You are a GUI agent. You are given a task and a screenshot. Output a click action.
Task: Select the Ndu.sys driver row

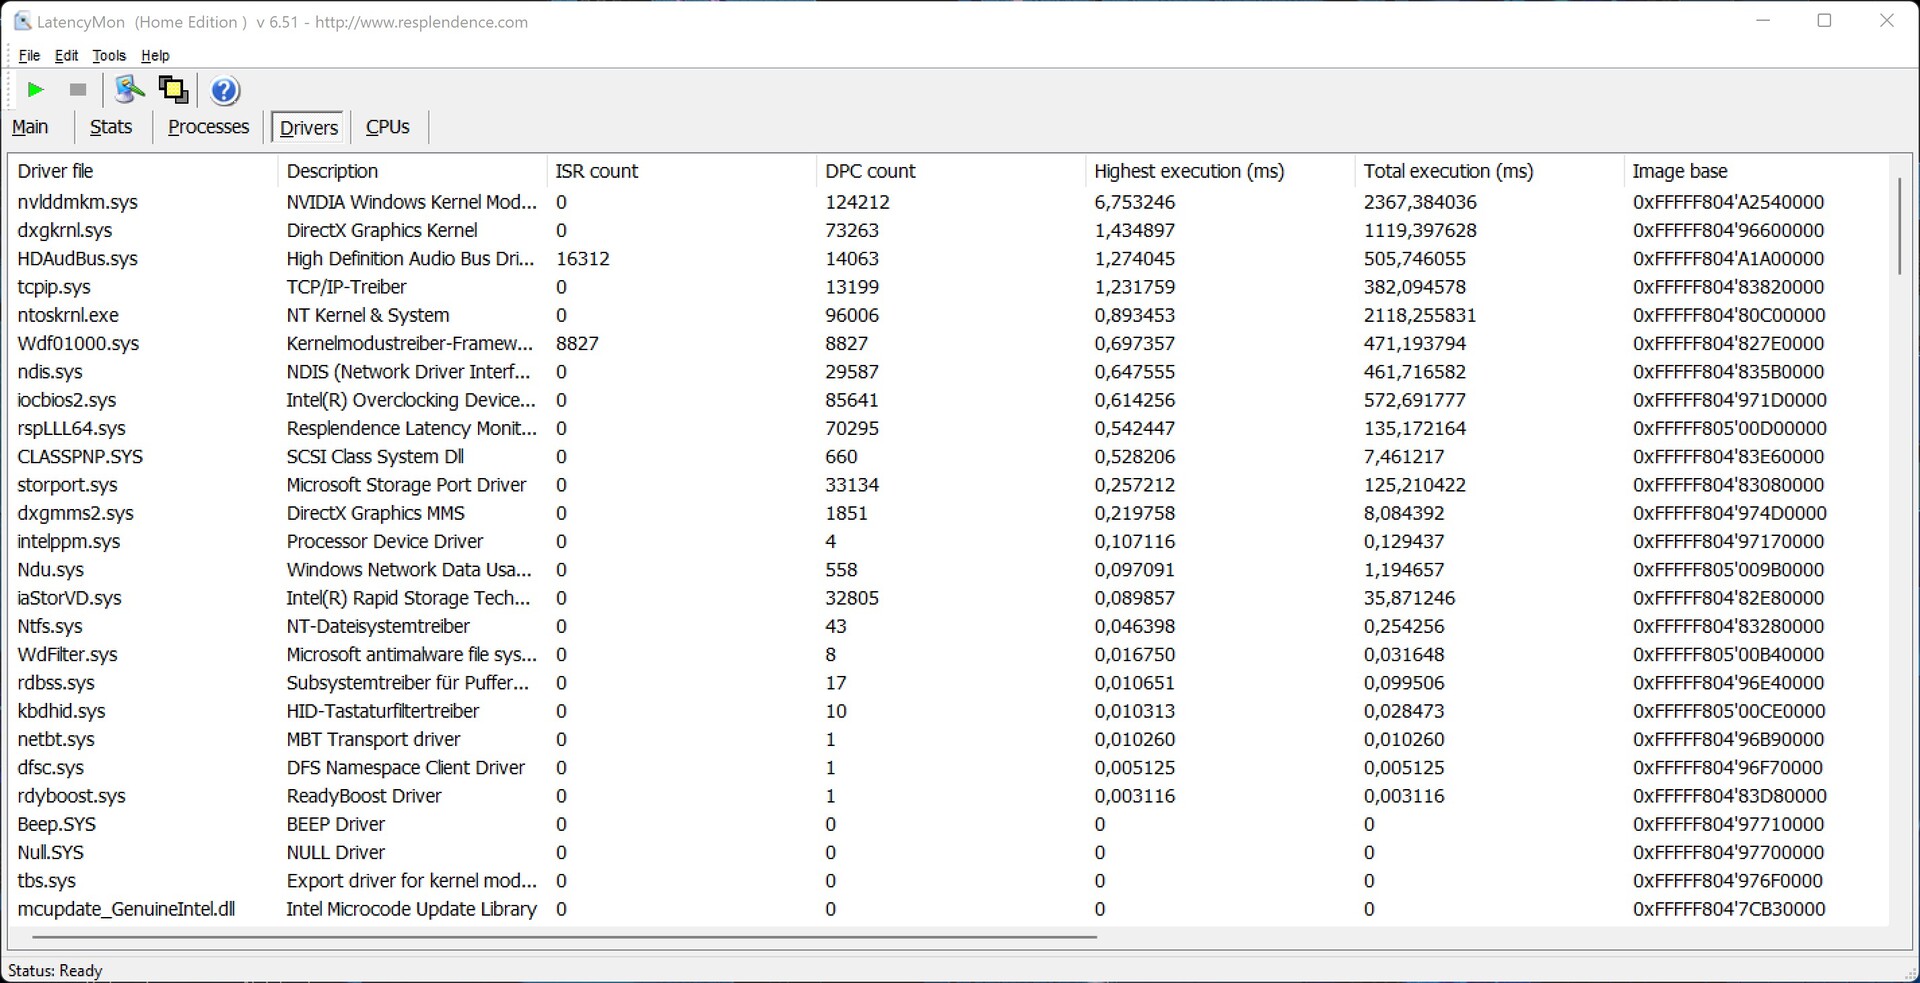[x=949, y=570]
